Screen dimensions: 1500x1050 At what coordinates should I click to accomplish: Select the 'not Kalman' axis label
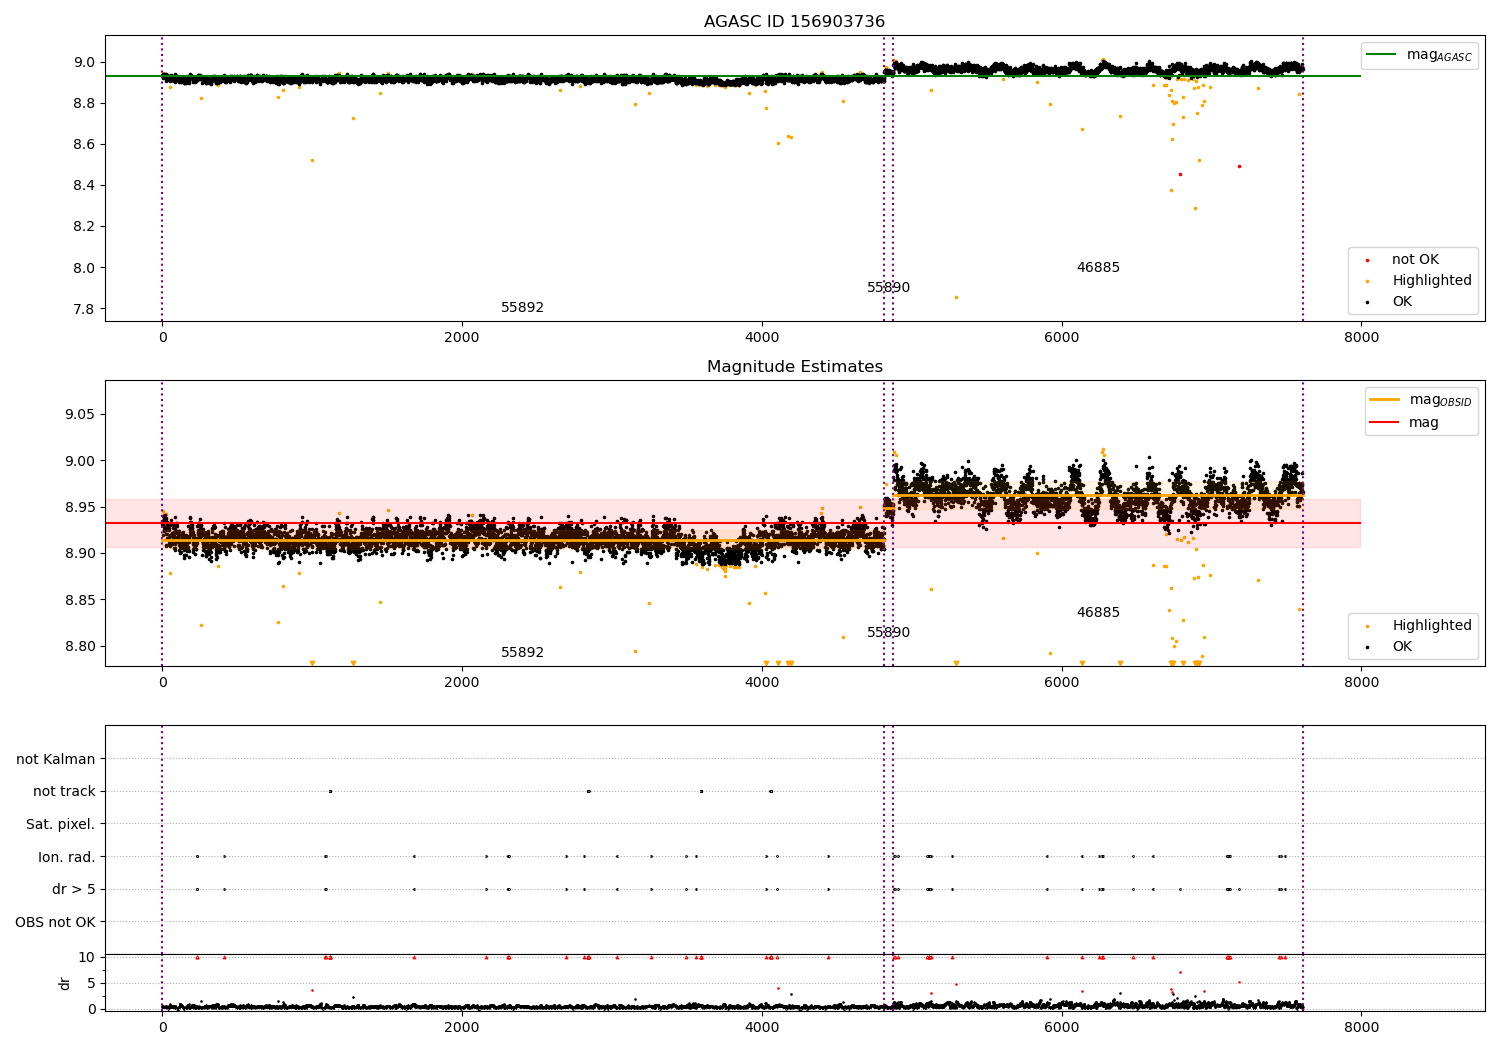(56, 760)
